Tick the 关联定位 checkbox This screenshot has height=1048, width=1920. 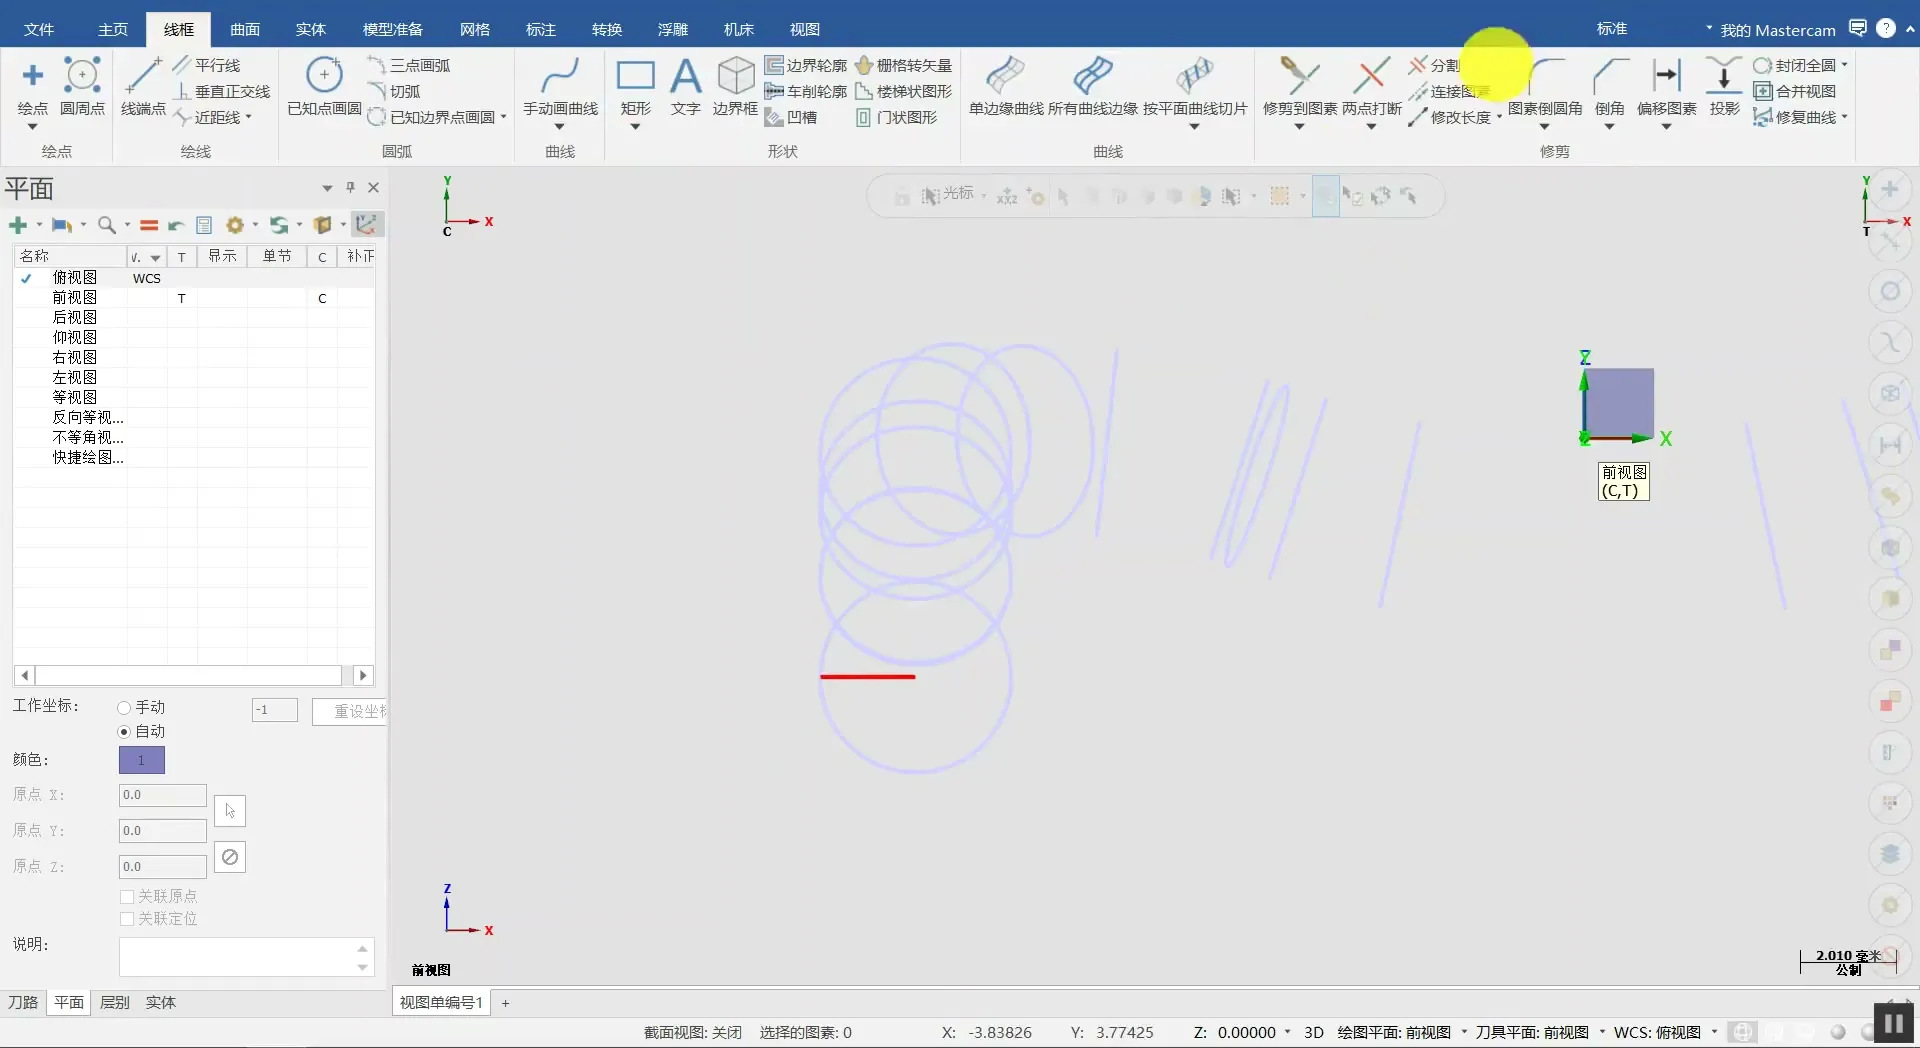coord(127,919)
